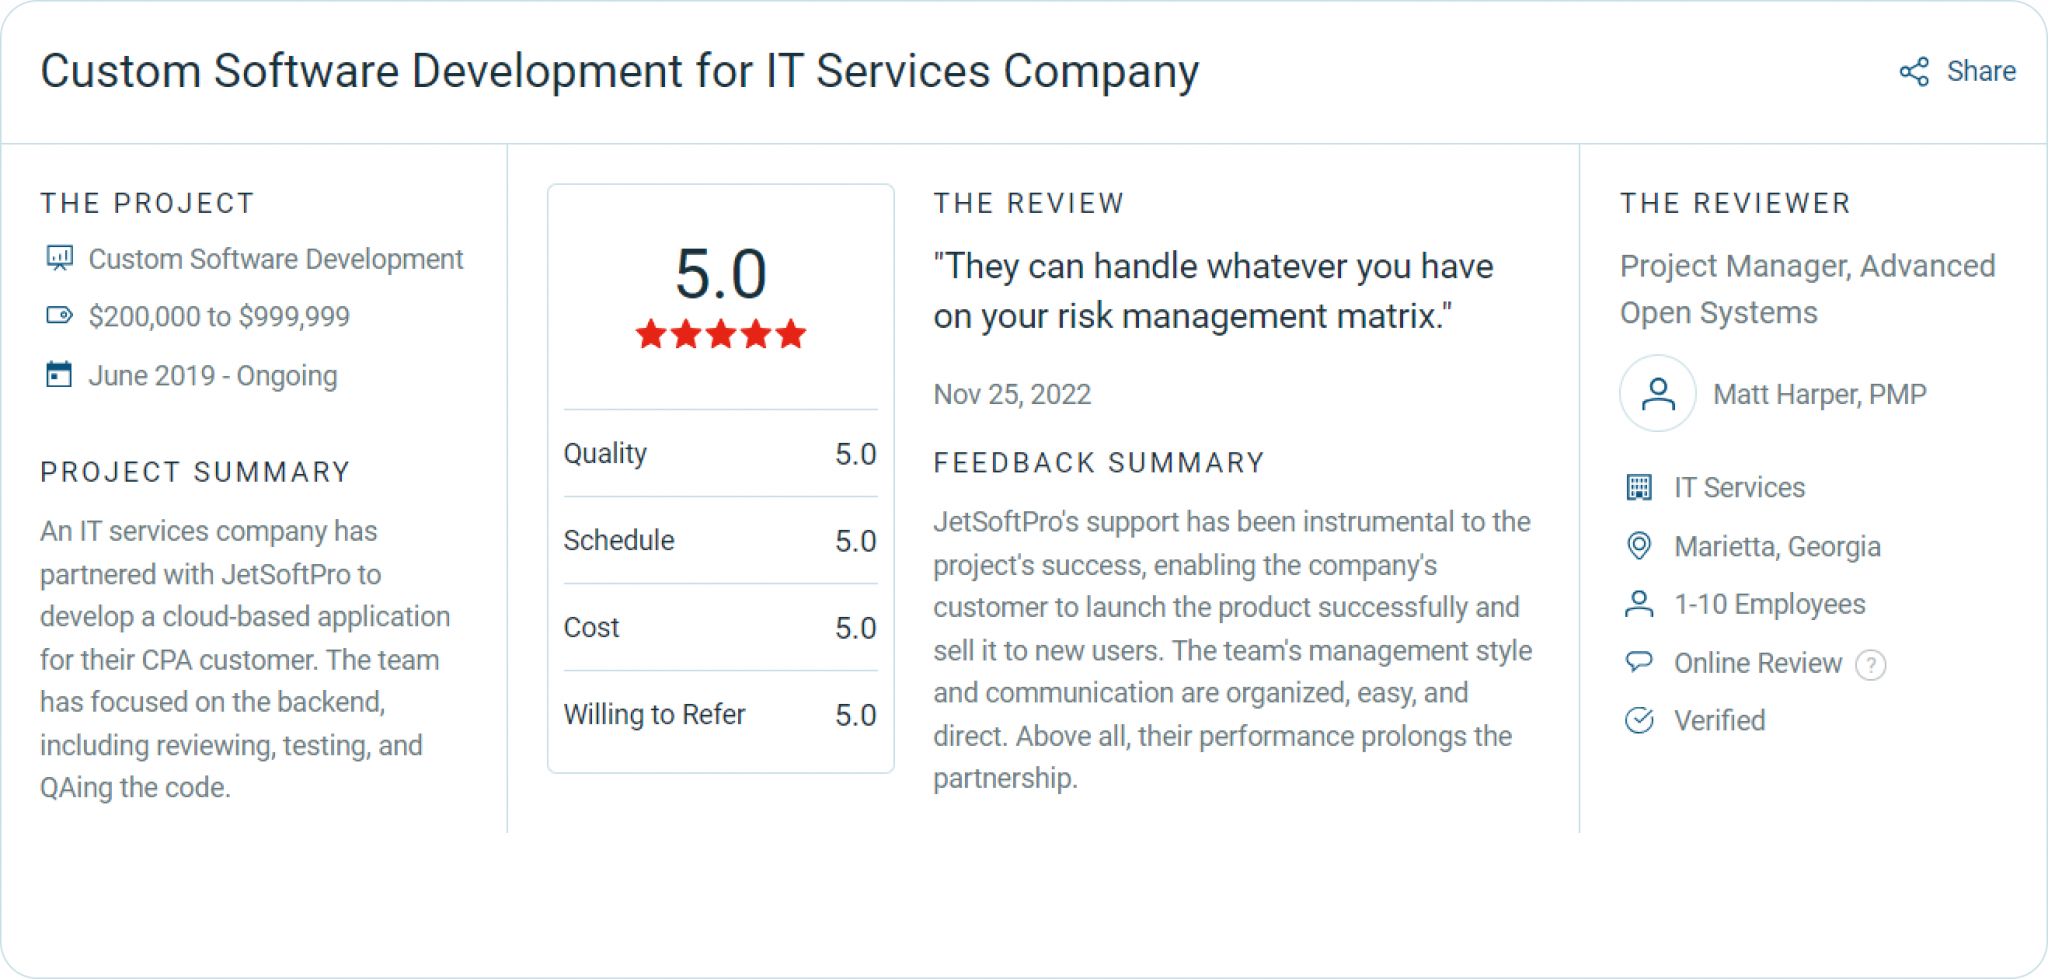Click the Quality 5.0 rating row
The image size is (2048, 979).
pyautogui.click(x=719, y=453)
